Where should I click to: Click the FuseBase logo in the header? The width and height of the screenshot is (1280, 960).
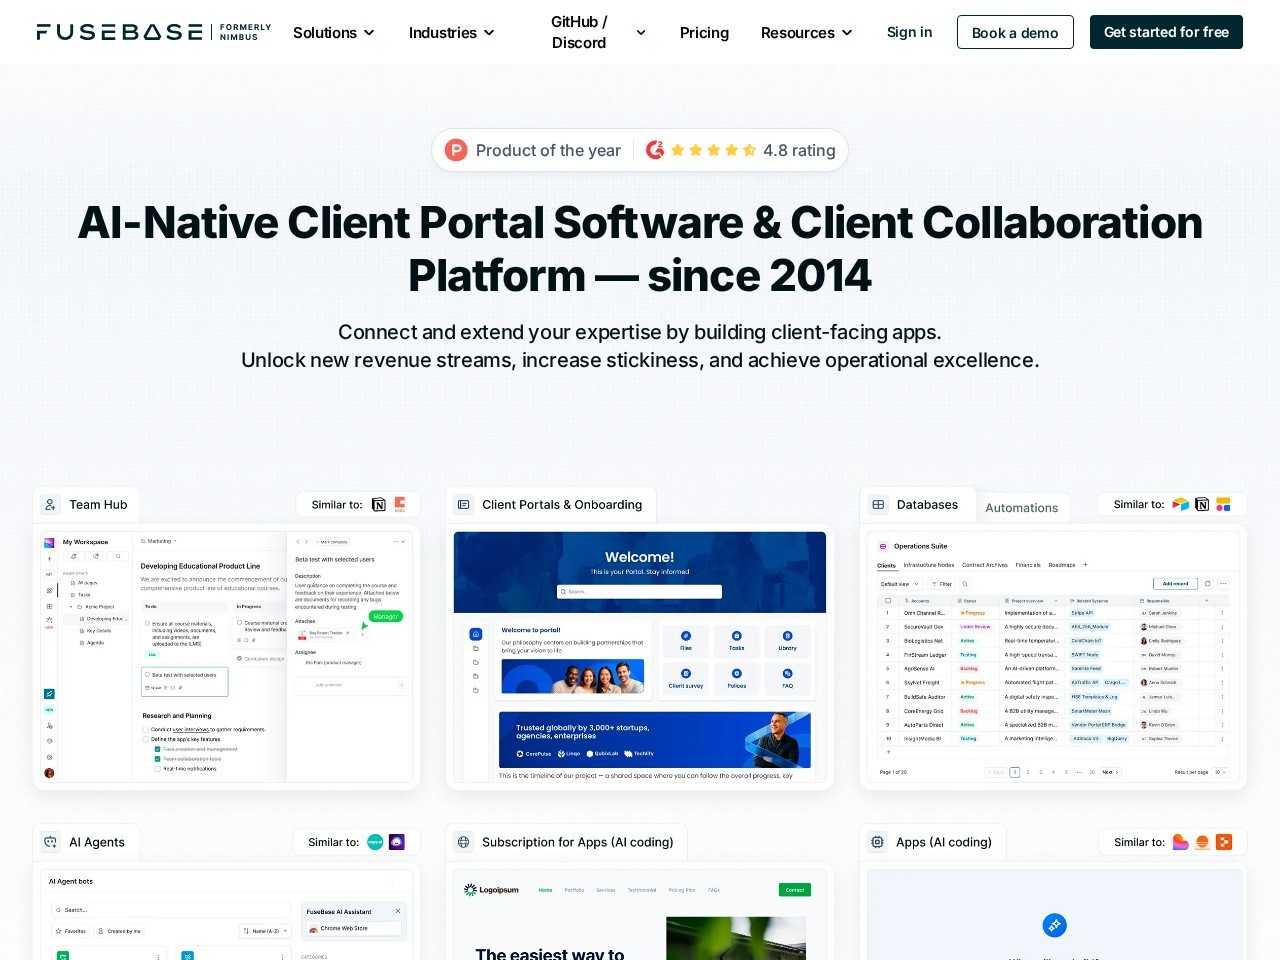(154, 32)
